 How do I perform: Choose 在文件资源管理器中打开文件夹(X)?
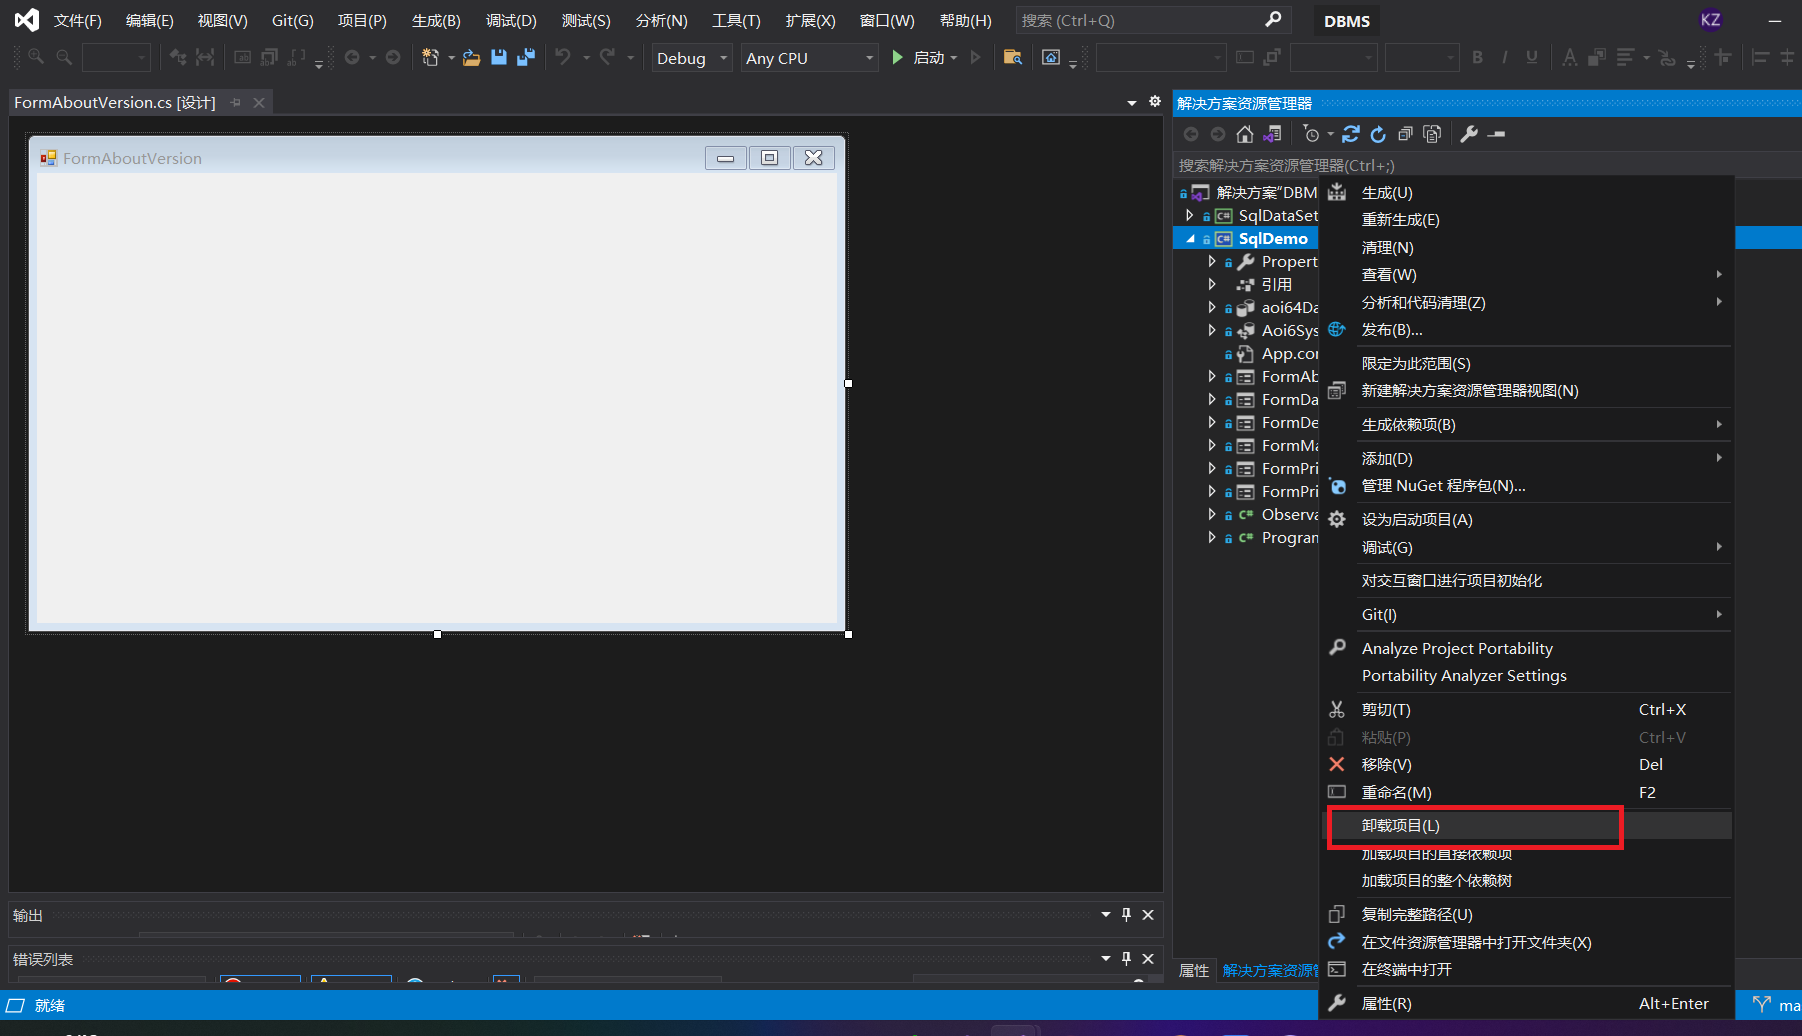pyautogui.click(x=1527, y=942)
